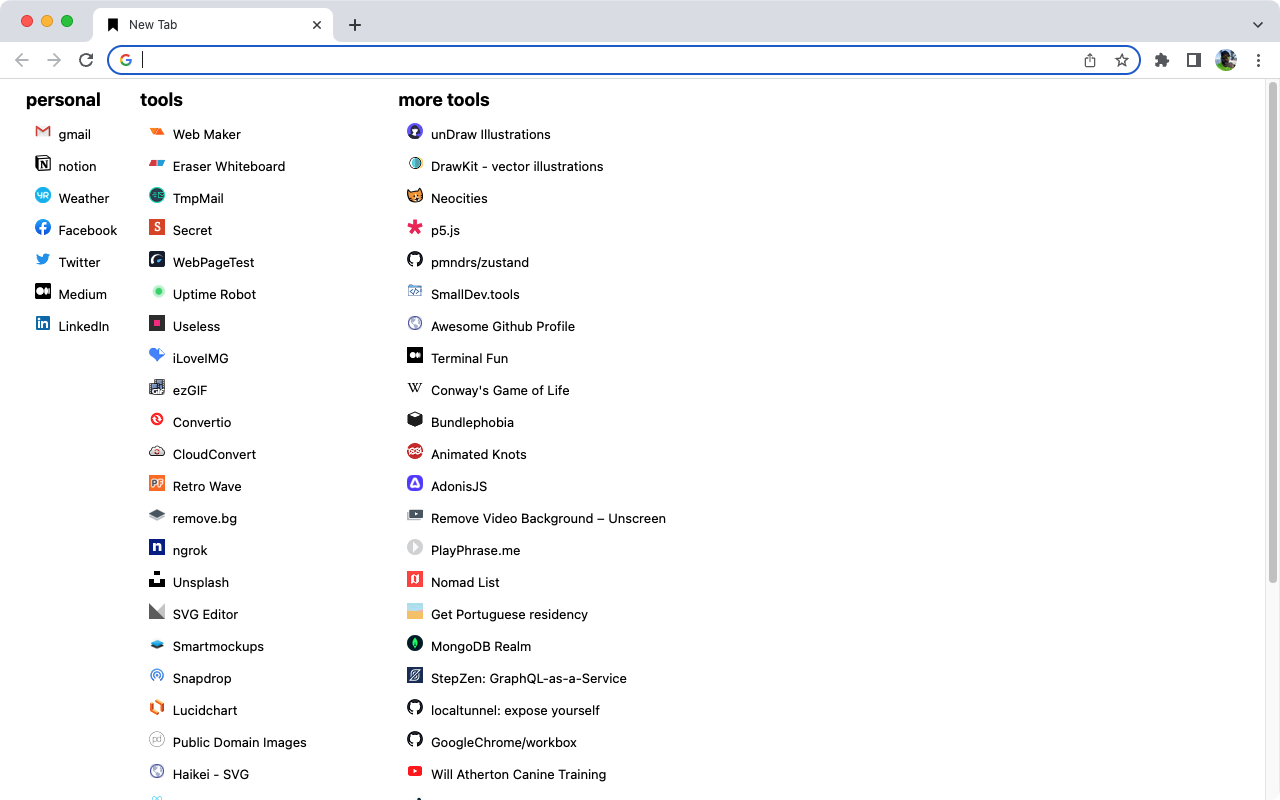1280x800 pixels.
Task: Select the New Tab browser tab
Action: (214, 24)
